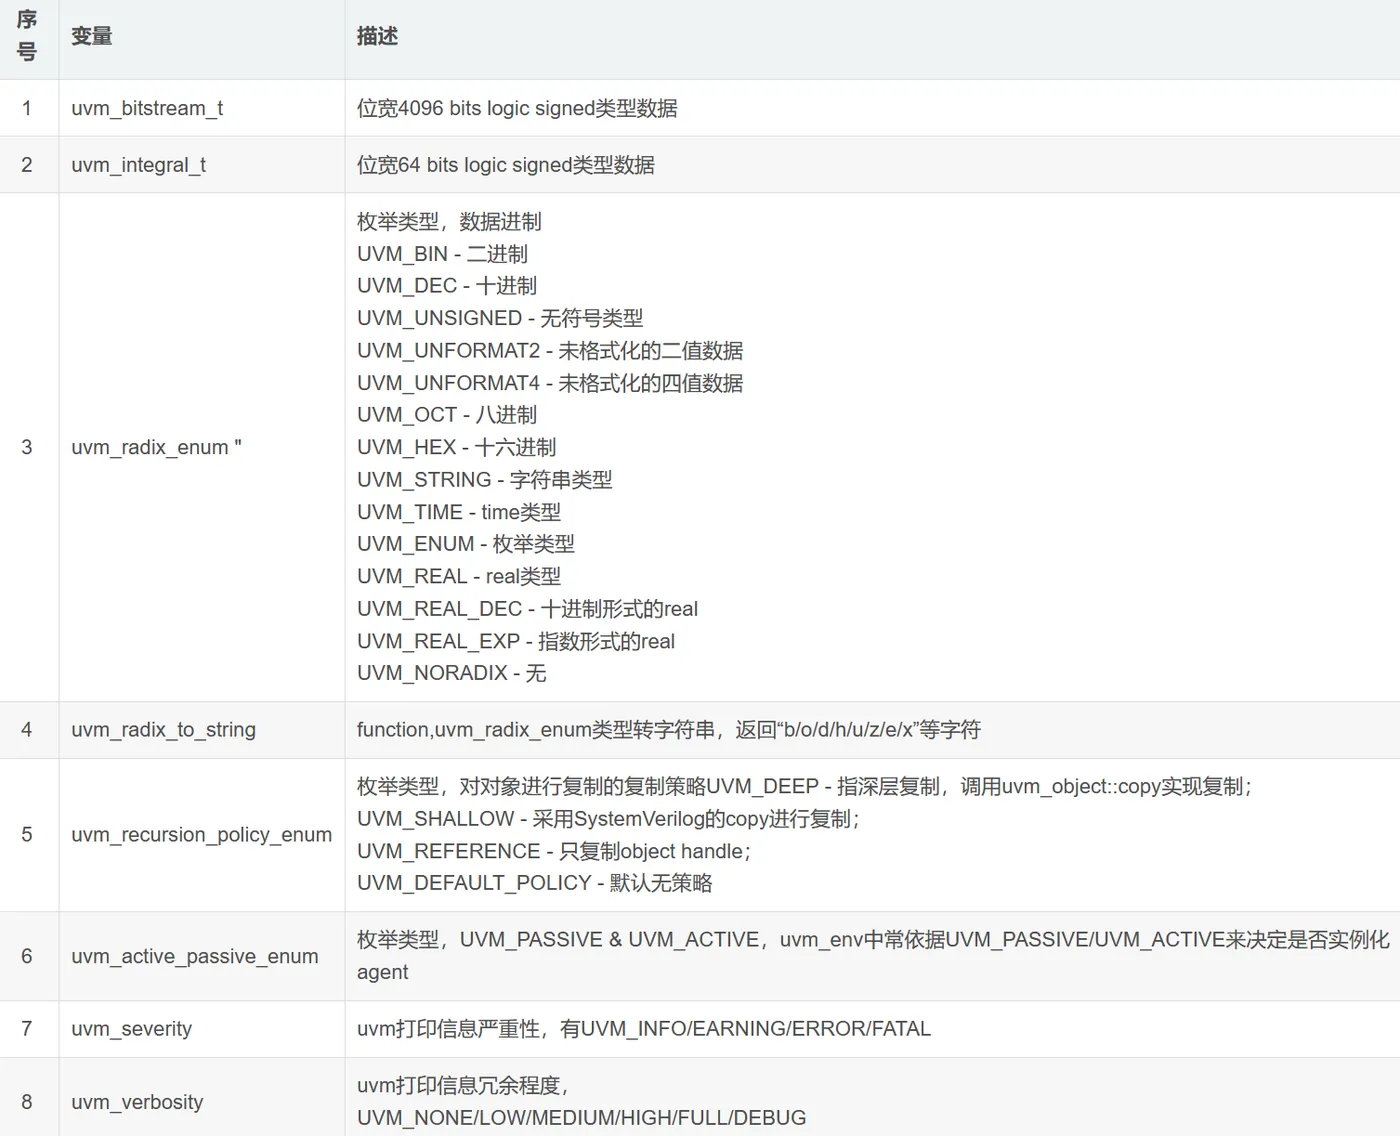Click row number 5 cell
1400x1136 pixels.
pyautogui.click(x=28, y=835)
